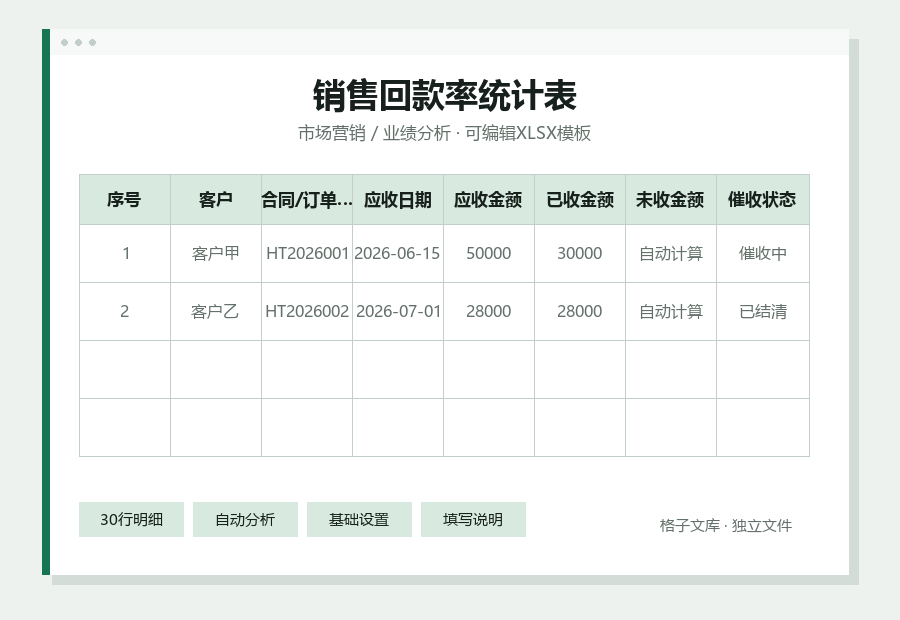The height and width of the screenshot is (620, 900).
Task: Select the cell with sequence number 1
Action: (125, 254)
